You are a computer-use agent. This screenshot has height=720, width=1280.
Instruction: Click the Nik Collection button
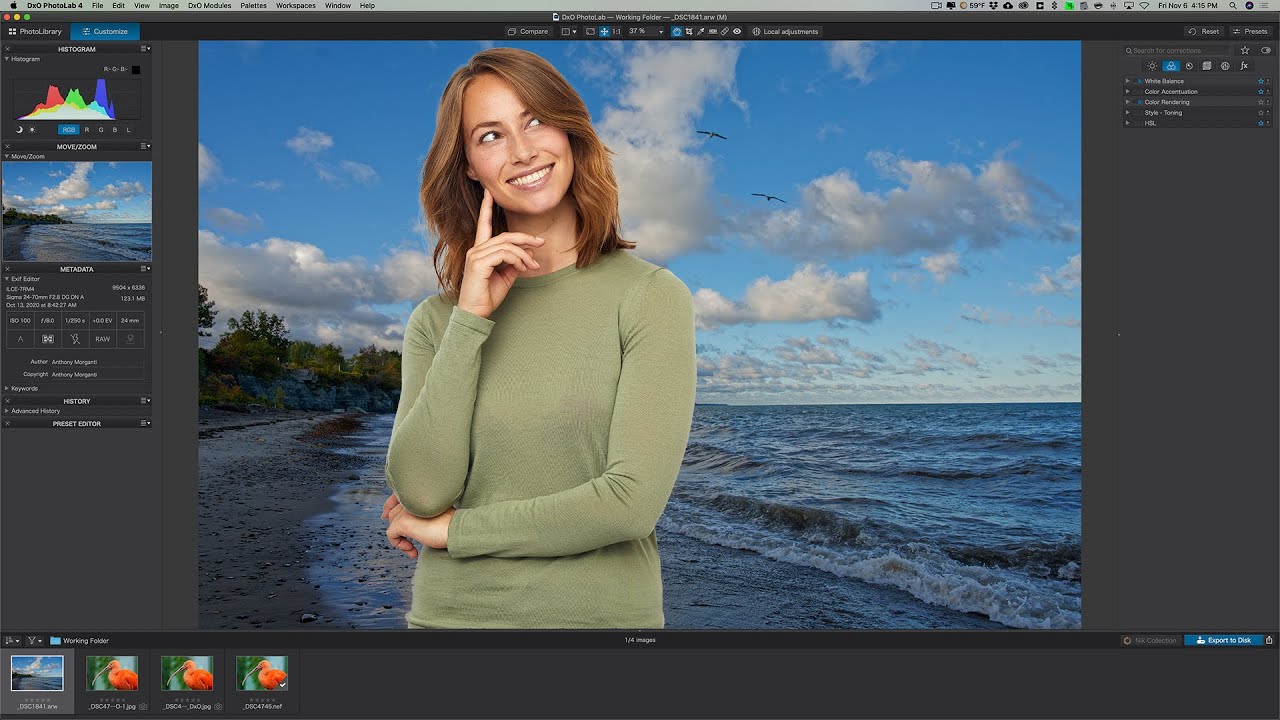(x=1150, y=640)
